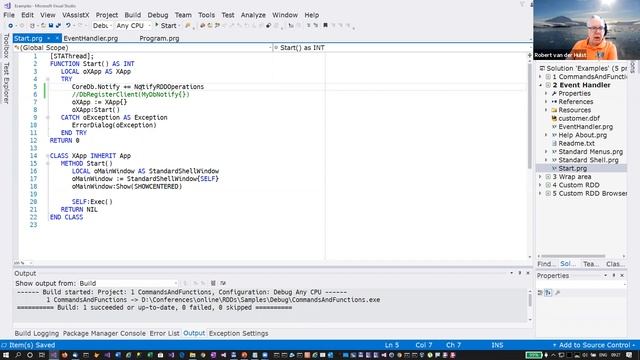Image resolution: width=640 pixels, height=360 pixels.
Task: Click the Firefox icon on the taskbar
Action: [x=64, y=355]
